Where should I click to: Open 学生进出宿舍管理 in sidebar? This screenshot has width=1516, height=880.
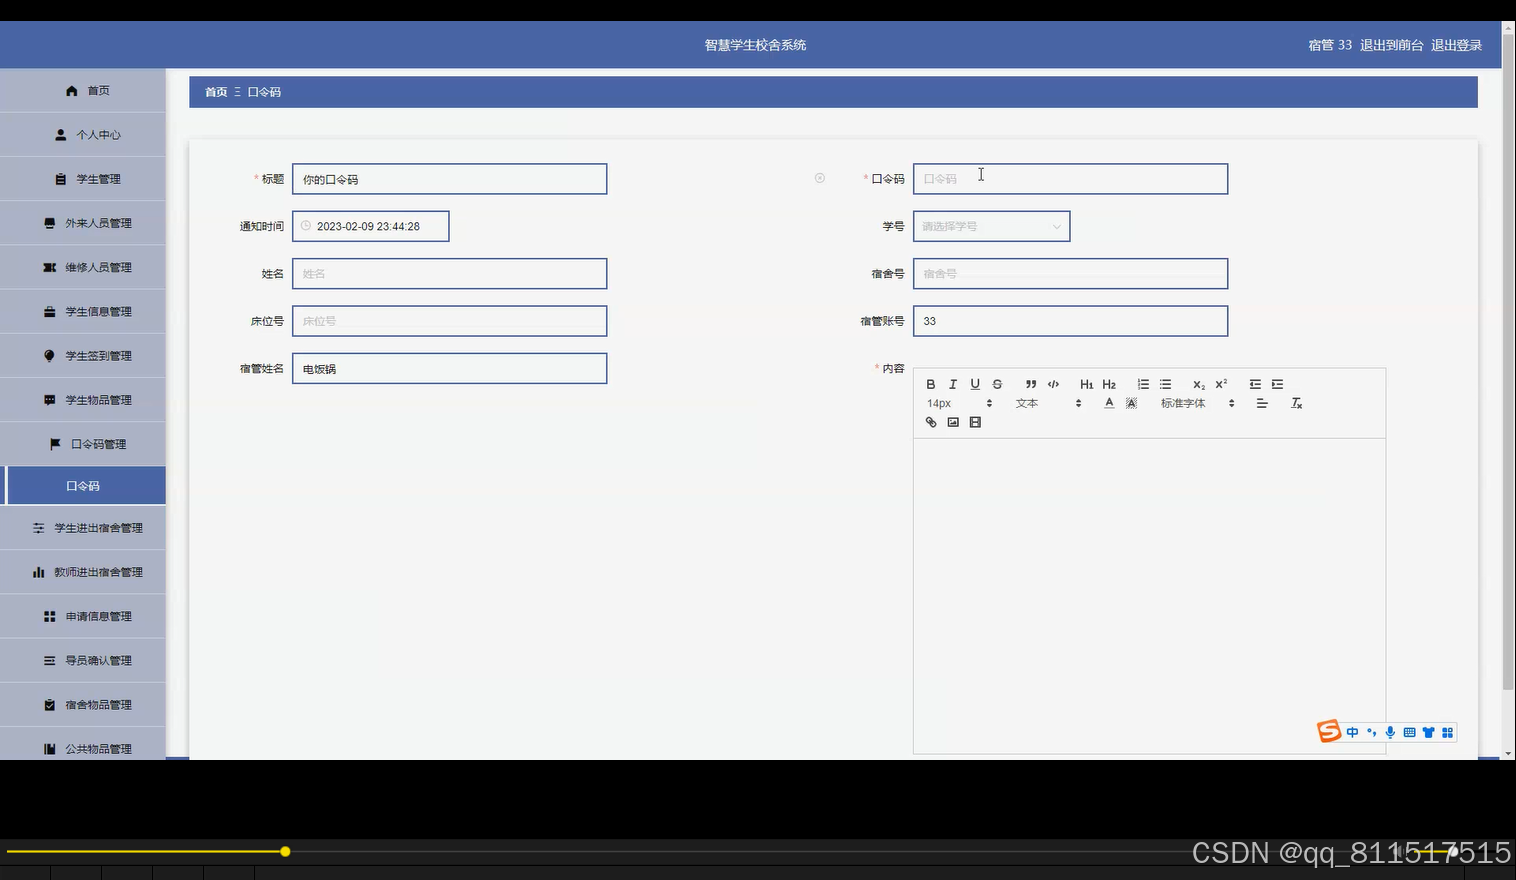point(83,528)
